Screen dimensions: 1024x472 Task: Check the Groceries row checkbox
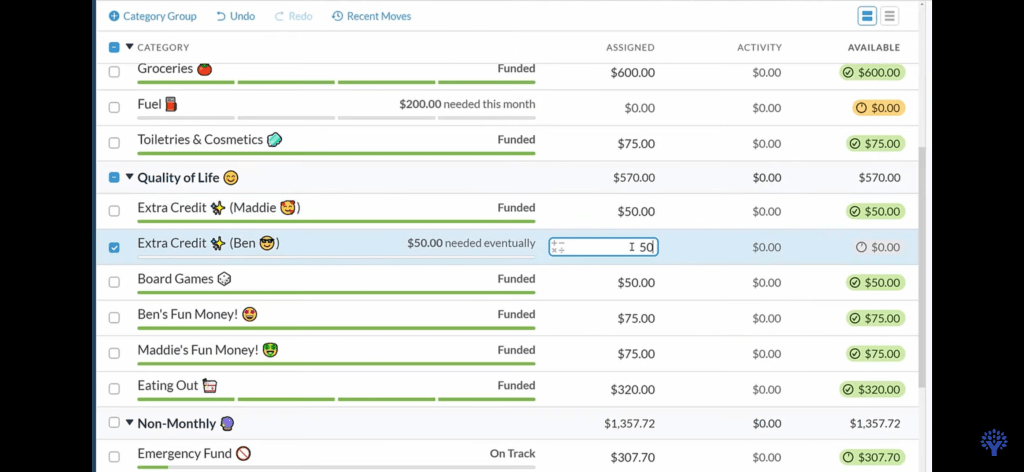click(114, 72)
